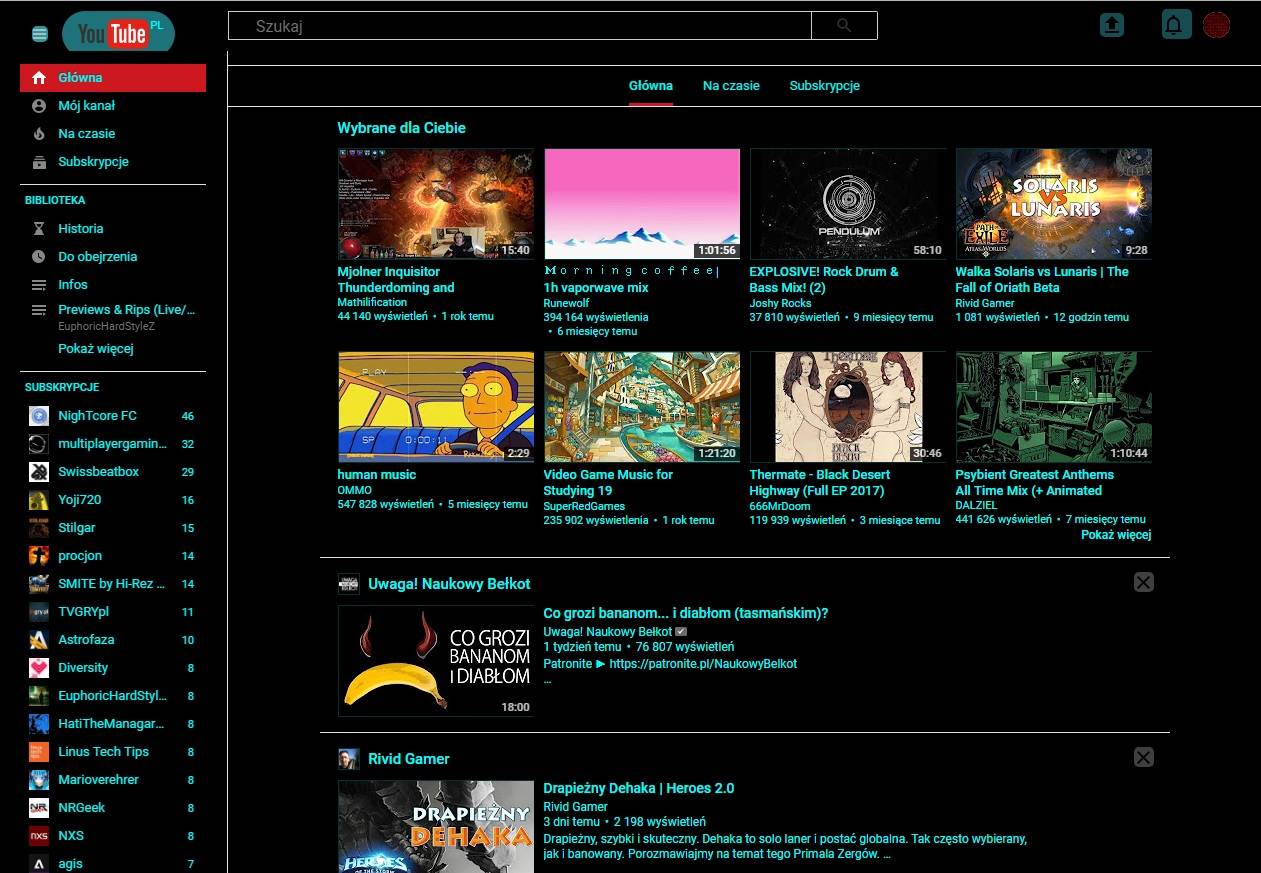The height and width of the screenshot is (873, 1261).
Task: Click the procjon channel avatar
Action: pyautogui.click(x=39, y=556)
